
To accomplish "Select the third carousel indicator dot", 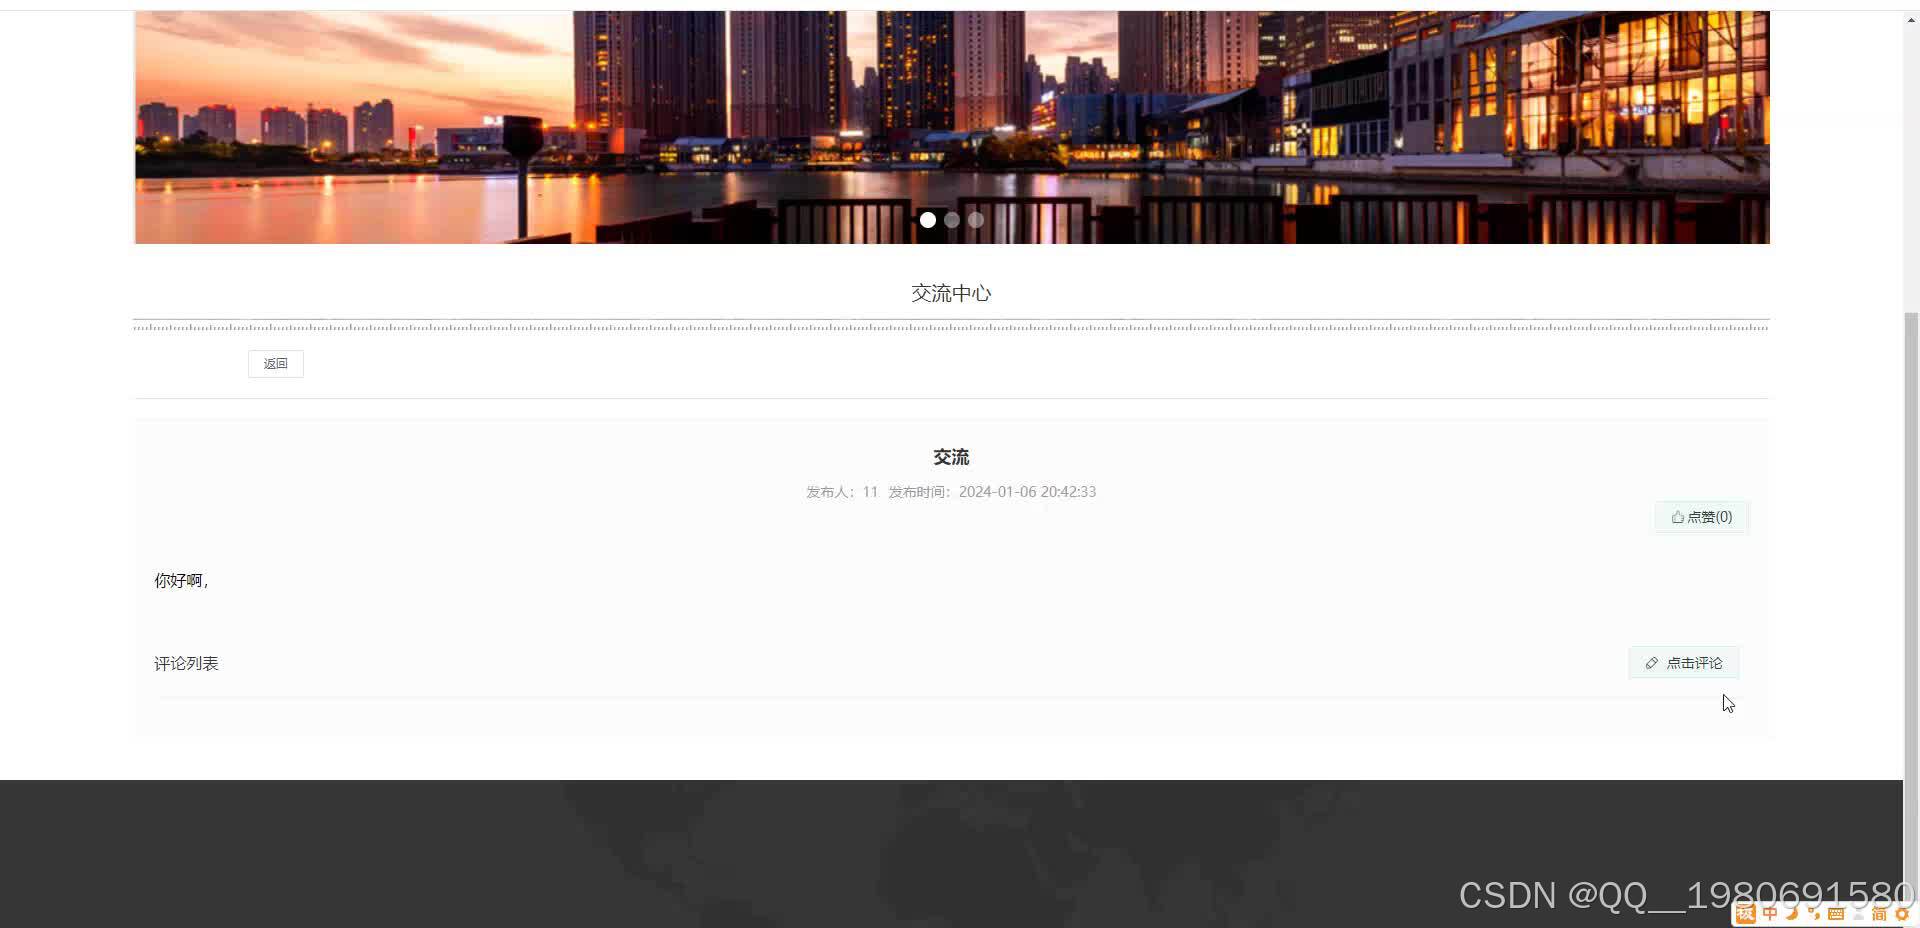I will (x=975, y=219).
